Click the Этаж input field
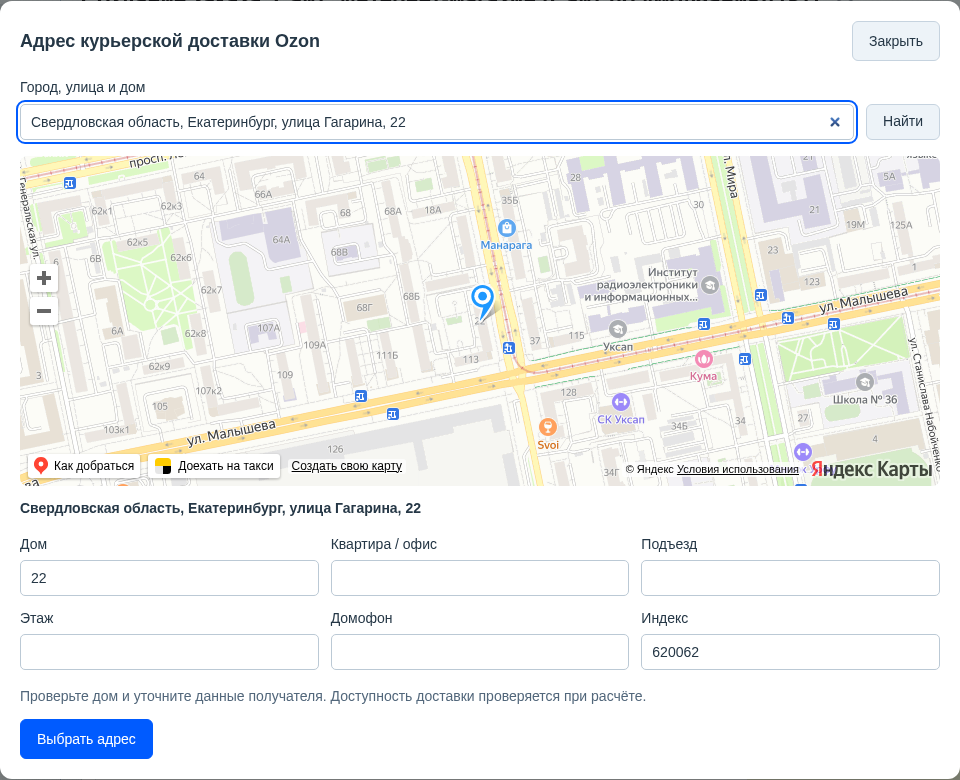 (x=169, y=652)
